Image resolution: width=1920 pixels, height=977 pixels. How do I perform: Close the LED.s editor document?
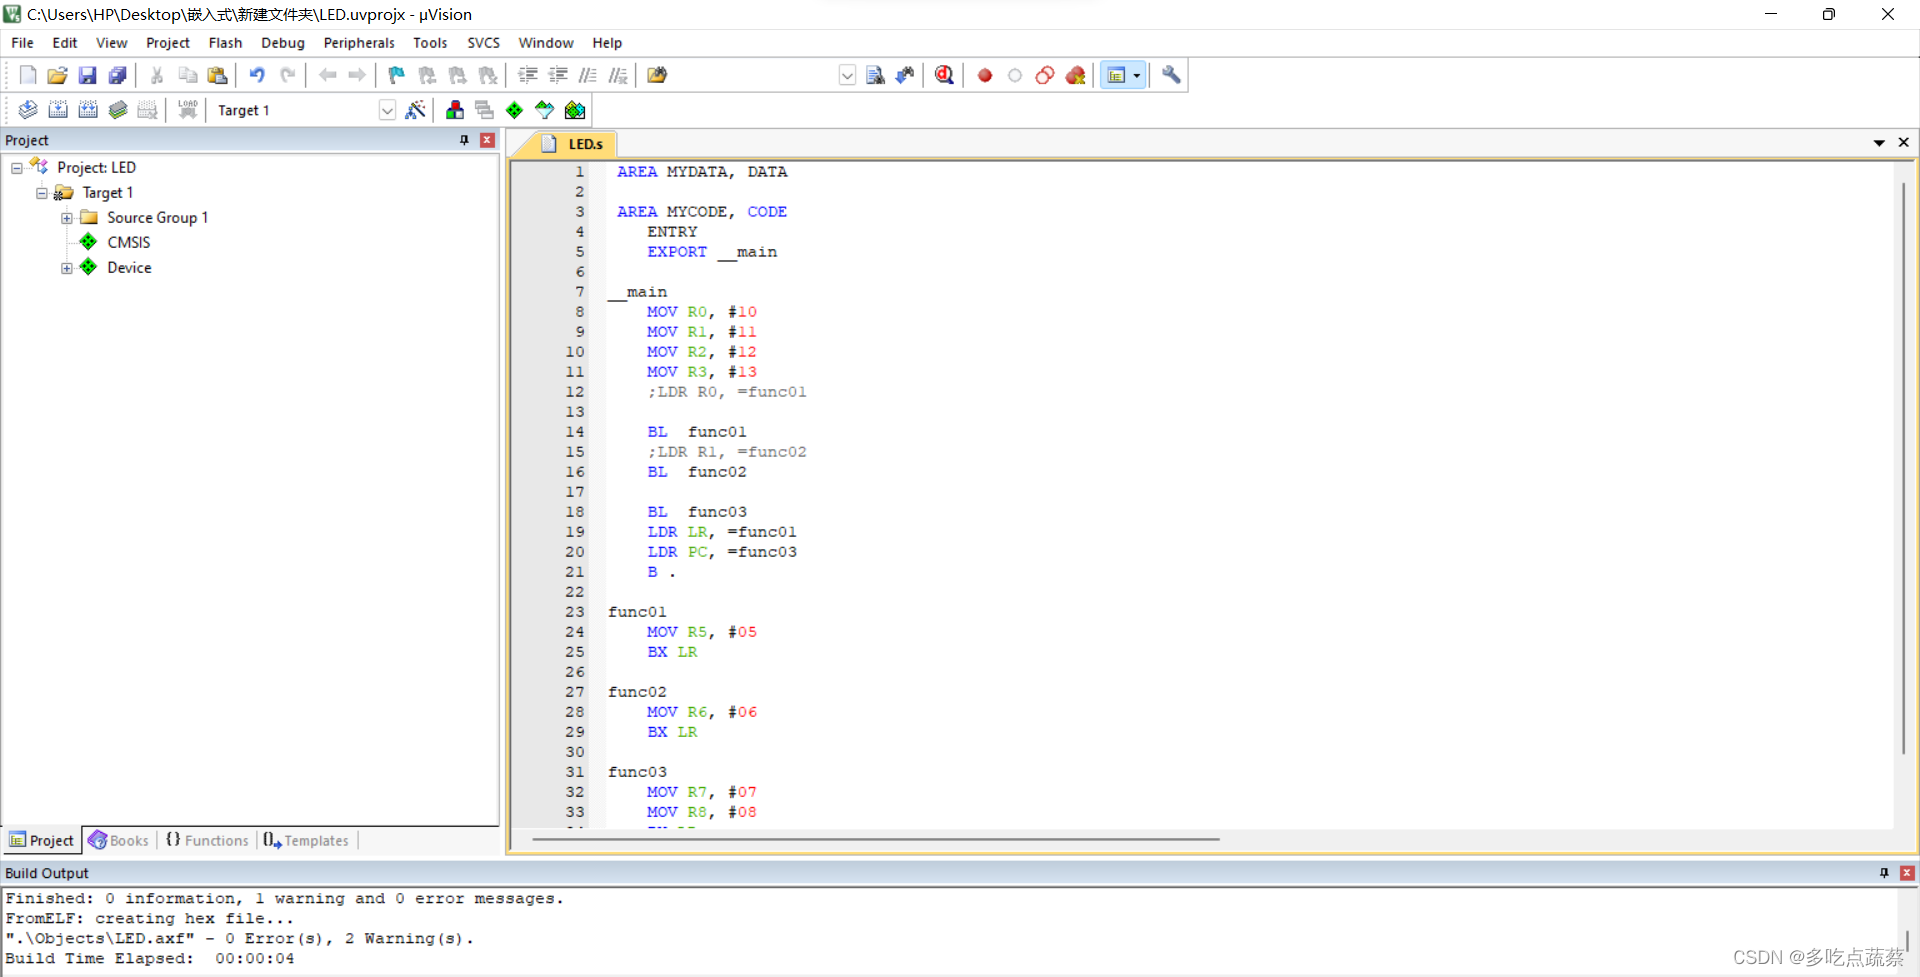pos(1903,143)
